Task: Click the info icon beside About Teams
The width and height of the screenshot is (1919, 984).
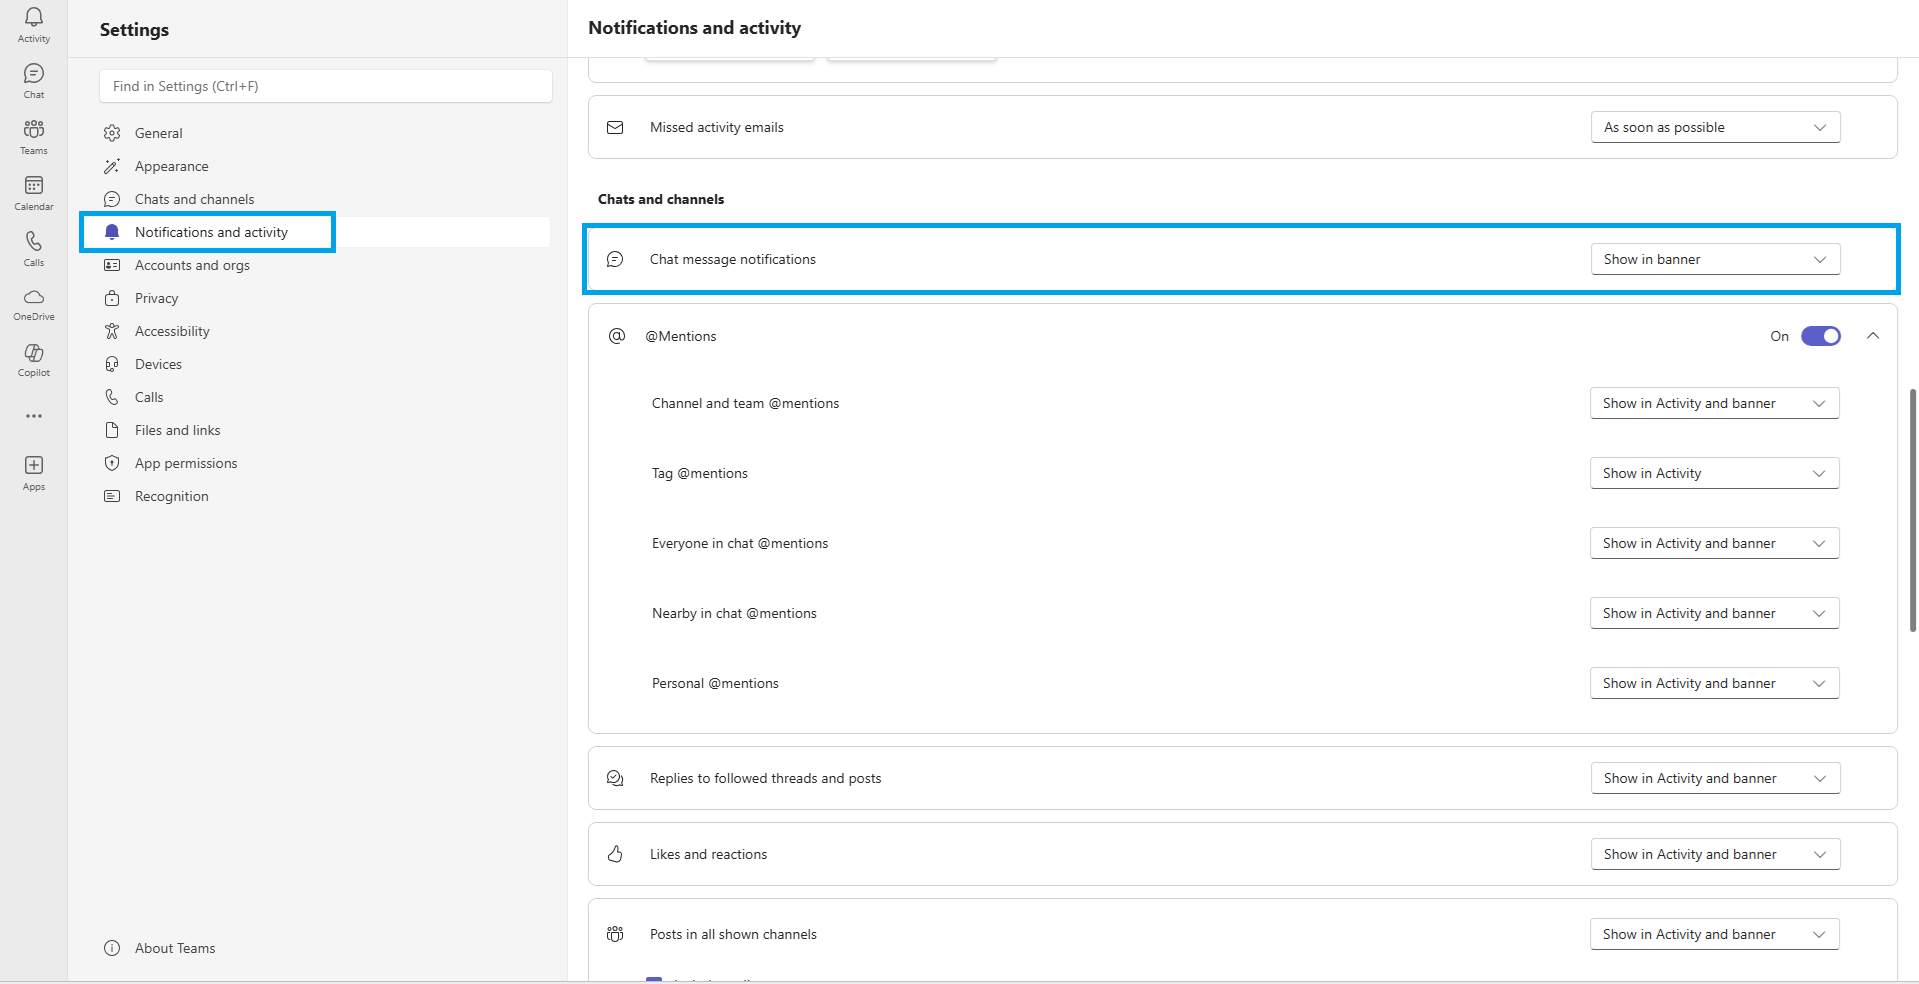Action: tap(112, 948)
